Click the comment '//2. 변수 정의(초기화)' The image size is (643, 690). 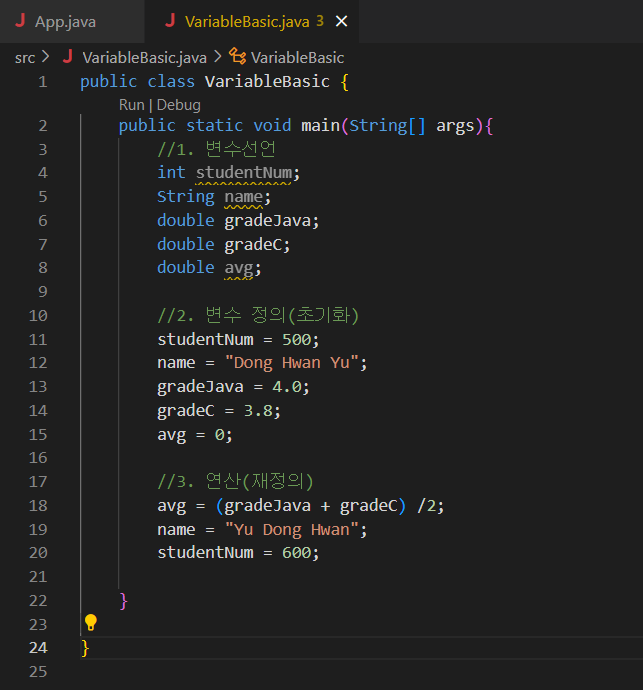tap(258, 316)
